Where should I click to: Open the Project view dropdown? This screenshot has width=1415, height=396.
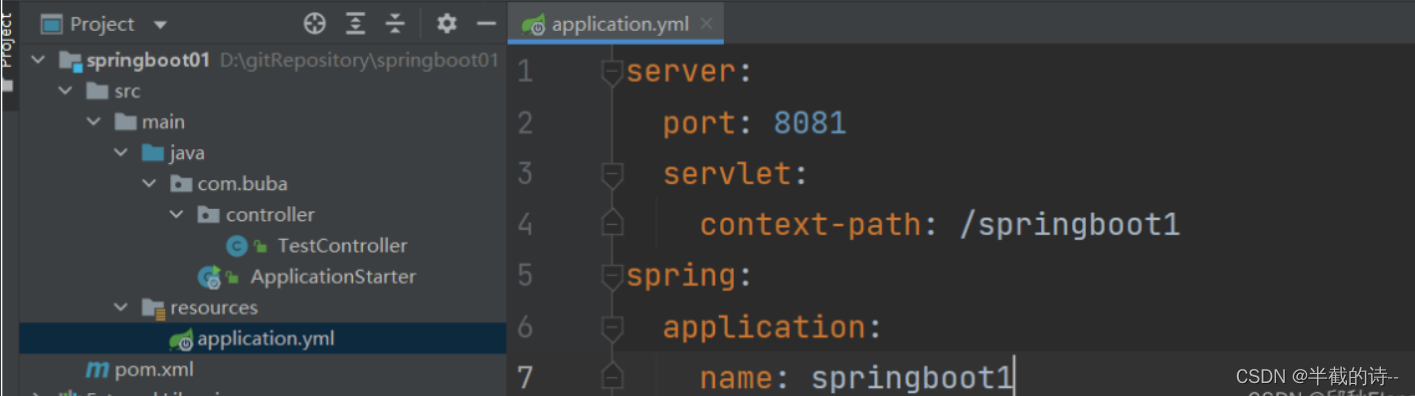[160, 25]
